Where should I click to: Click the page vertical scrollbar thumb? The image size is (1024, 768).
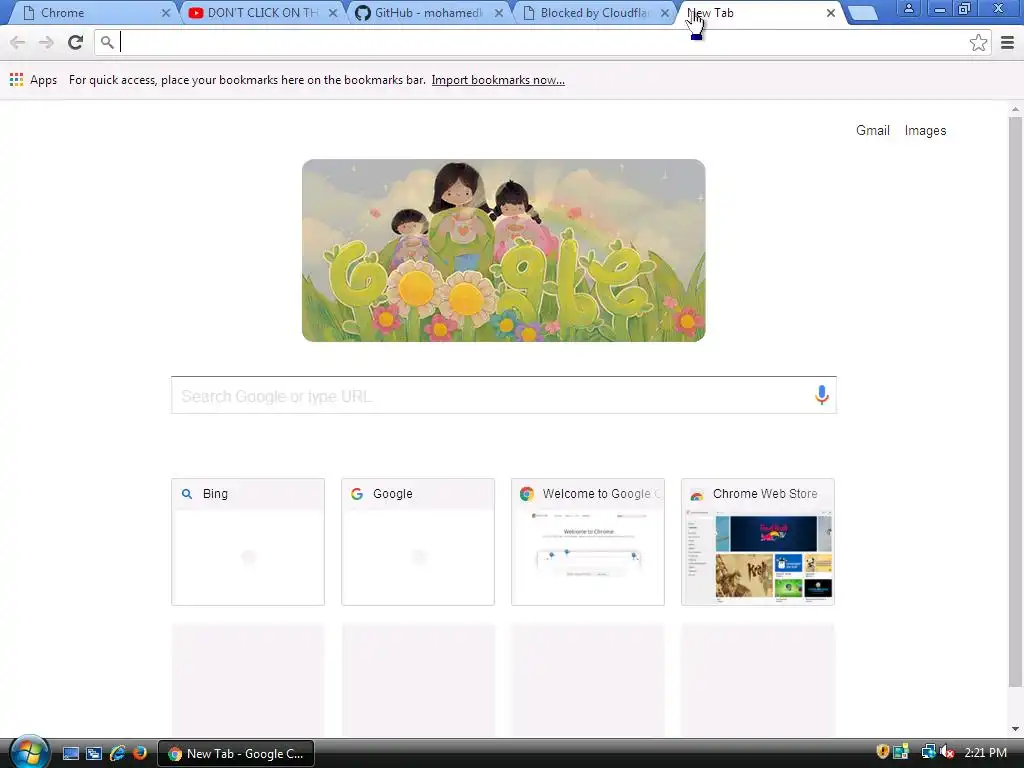click(x=1015, y=402)
